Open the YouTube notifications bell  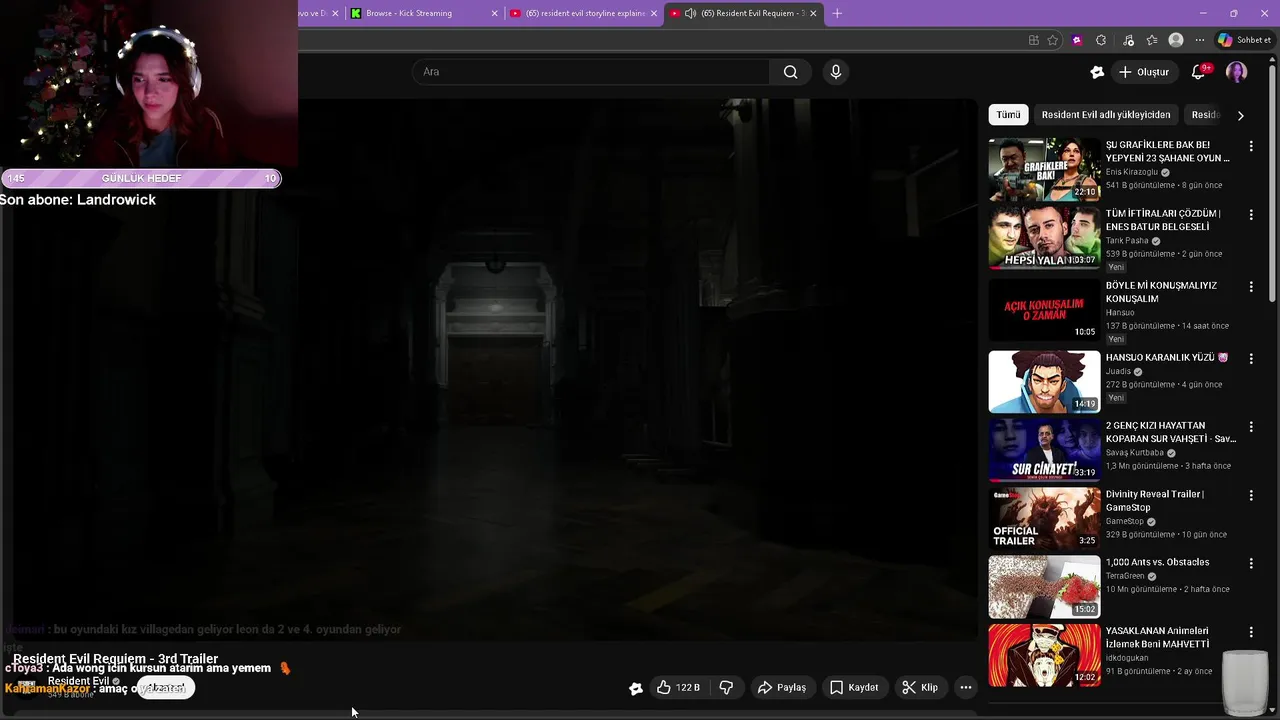(x=1198, y=72)
